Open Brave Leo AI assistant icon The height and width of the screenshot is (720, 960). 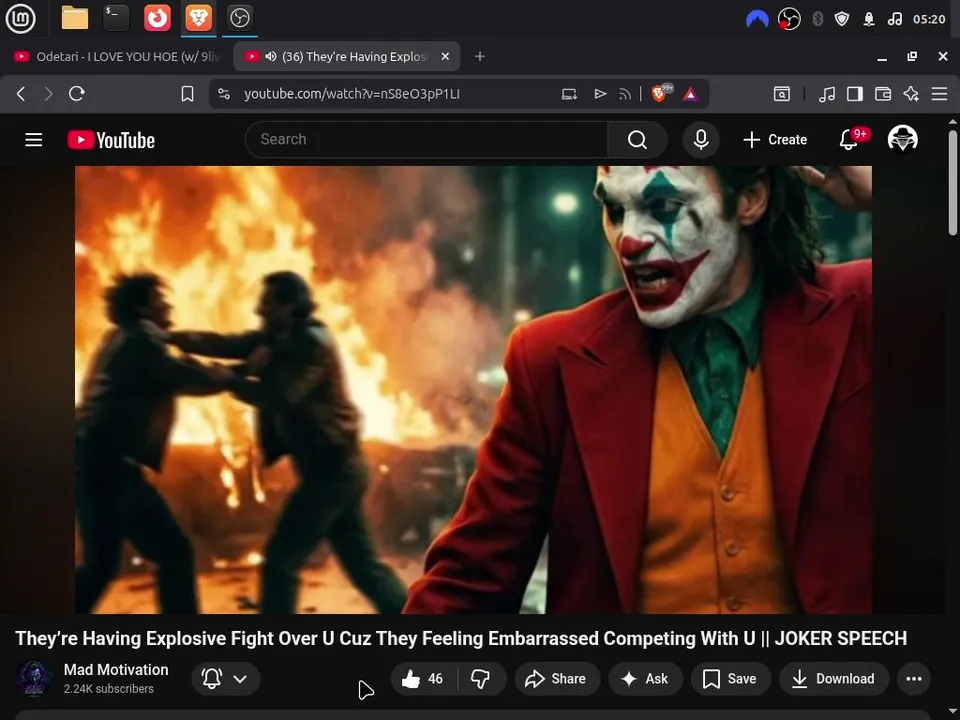pos(911,94)
